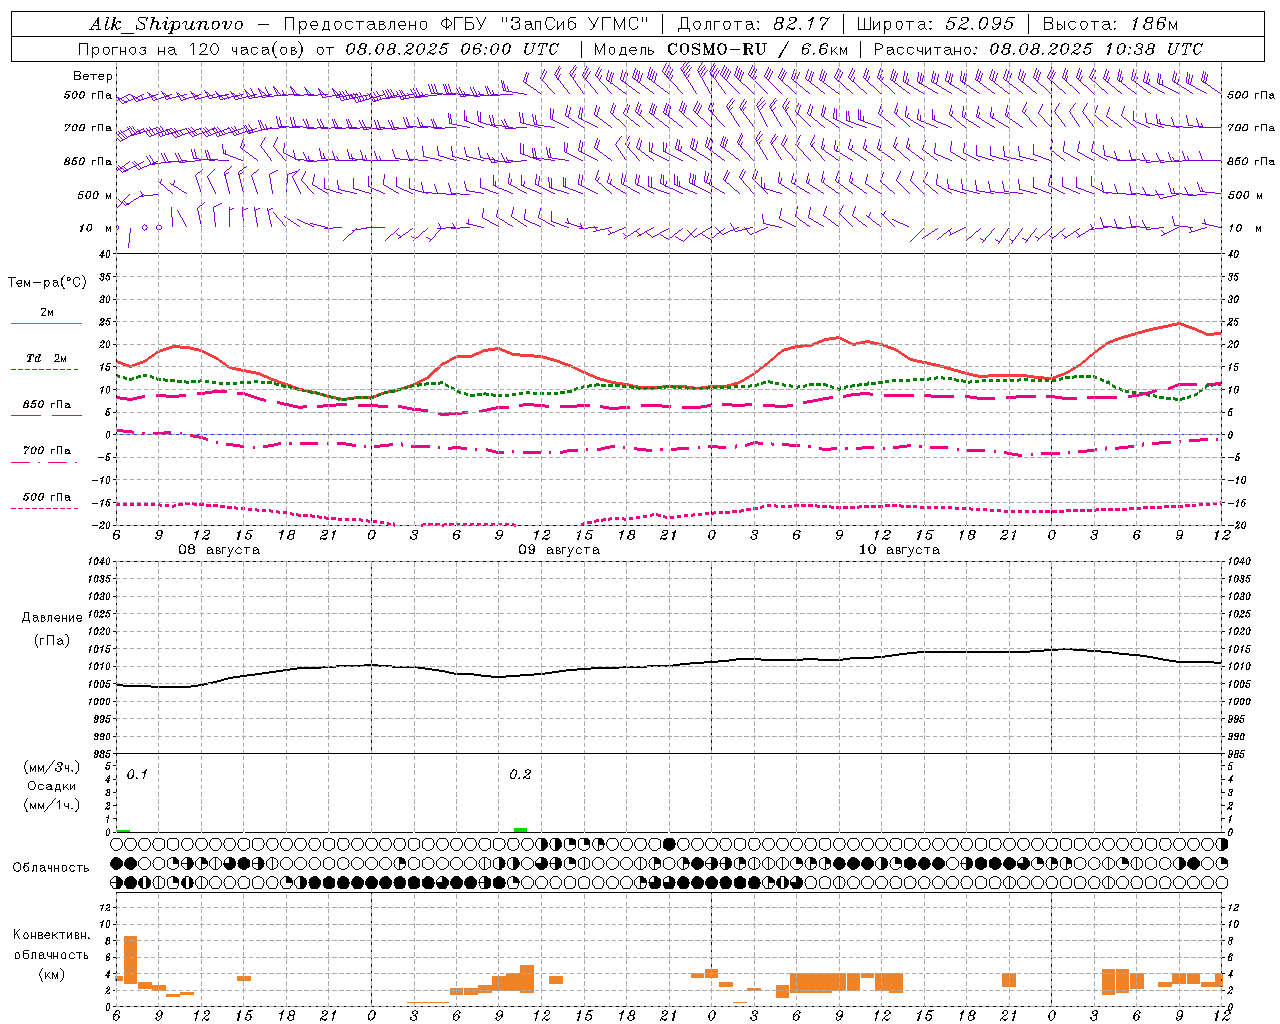Image resolution: width=1280 pixels, height=1024 pixels.
Task: Click the 0.2 precipitation value
Action: (520, 775)
